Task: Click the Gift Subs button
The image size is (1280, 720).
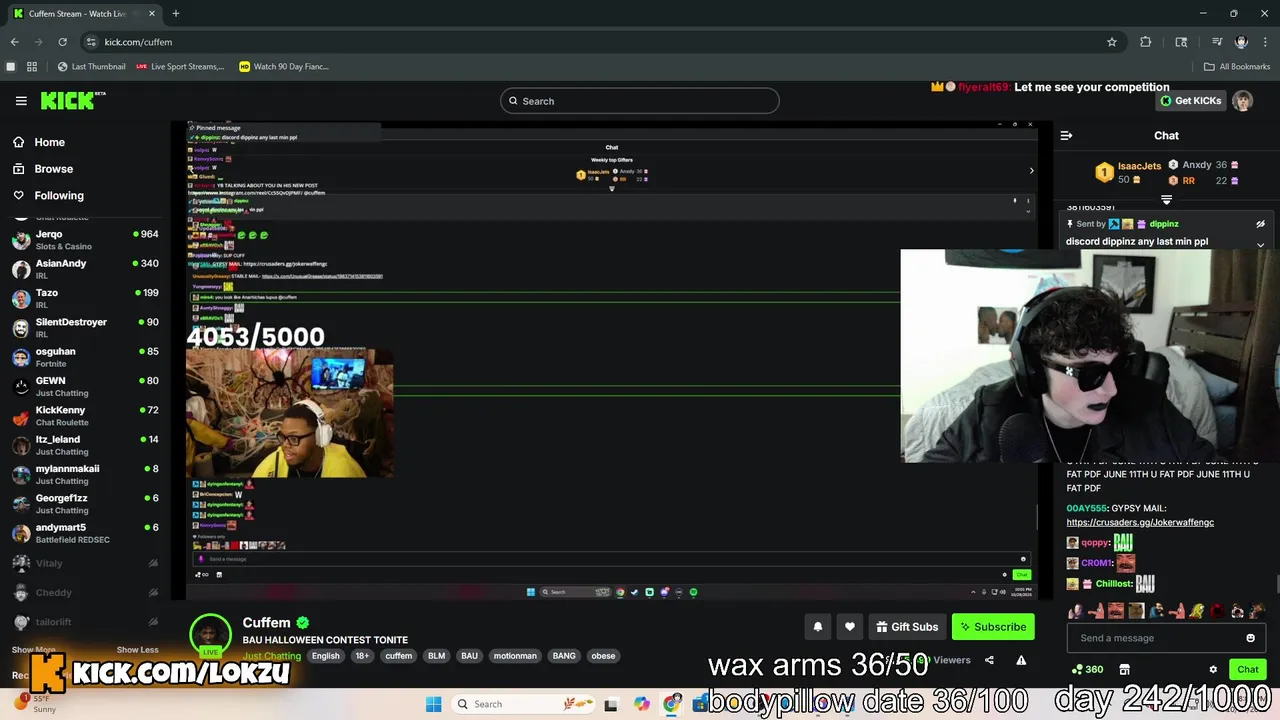Action: click(907, 627)
